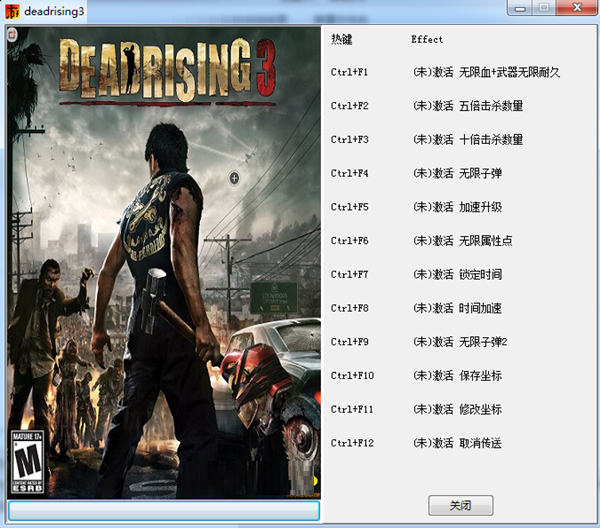Click effect text 无限血+武器无限耐久
Viewport: 600px width, 528px height.
(x=509, y=72)
